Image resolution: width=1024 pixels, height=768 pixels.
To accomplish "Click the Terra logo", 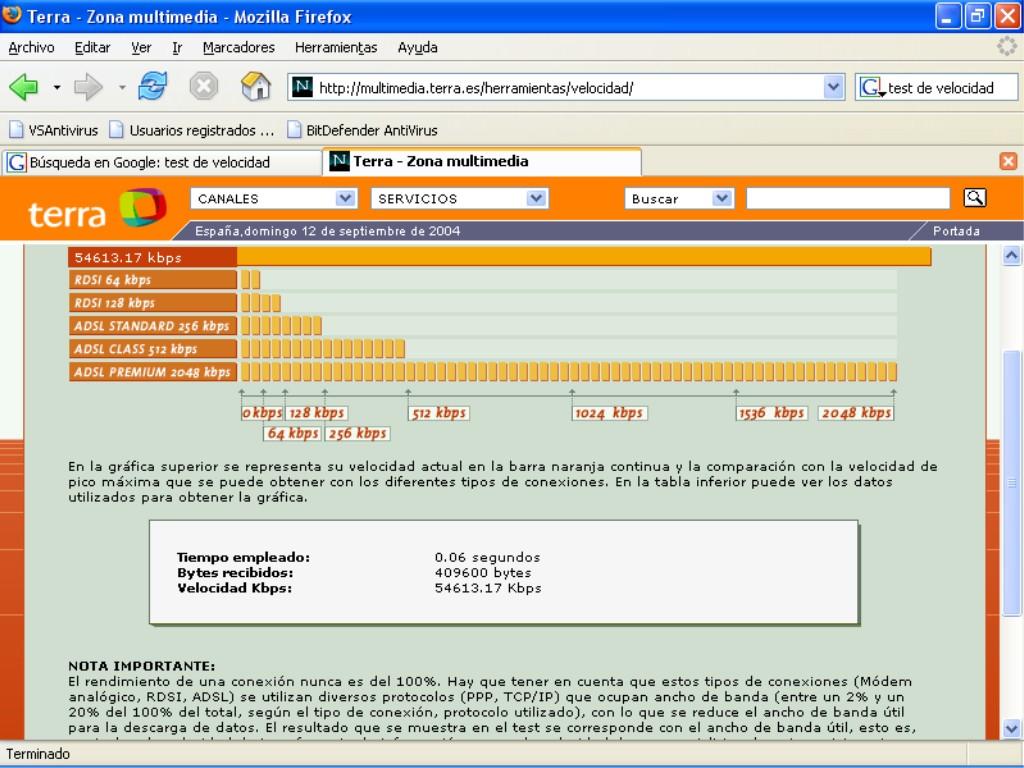I will pyautogui.click(x=96, y=211).
